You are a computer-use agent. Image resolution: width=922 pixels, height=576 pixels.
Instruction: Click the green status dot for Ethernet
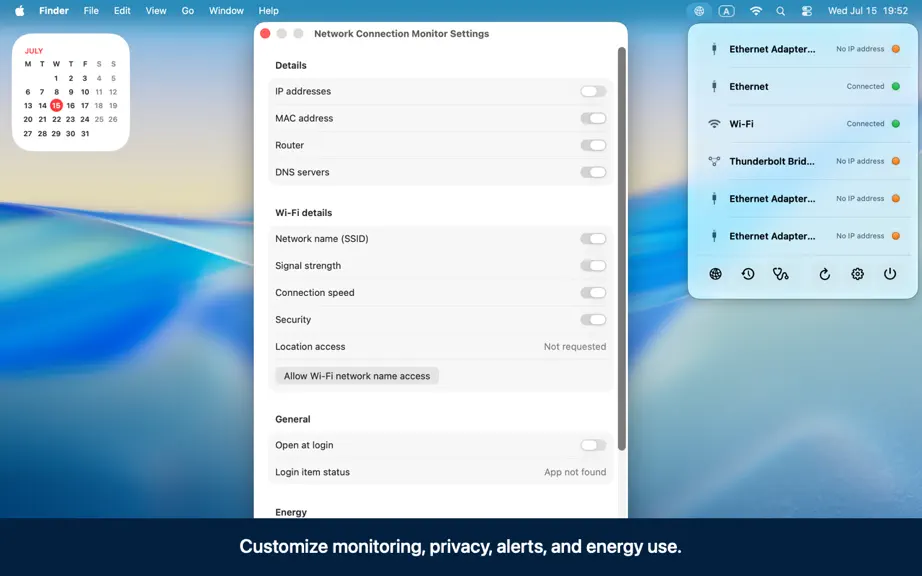coord(896,86)
